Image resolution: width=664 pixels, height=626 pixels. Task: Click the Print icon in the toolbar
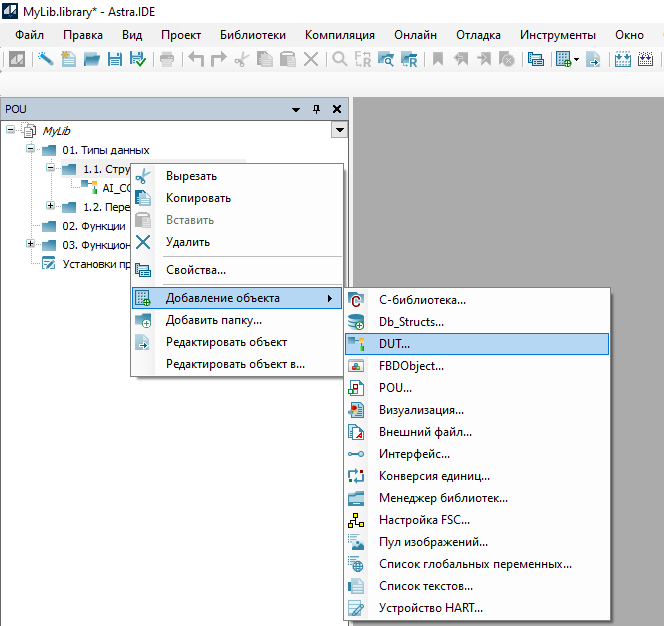click(x=166, y=59)
